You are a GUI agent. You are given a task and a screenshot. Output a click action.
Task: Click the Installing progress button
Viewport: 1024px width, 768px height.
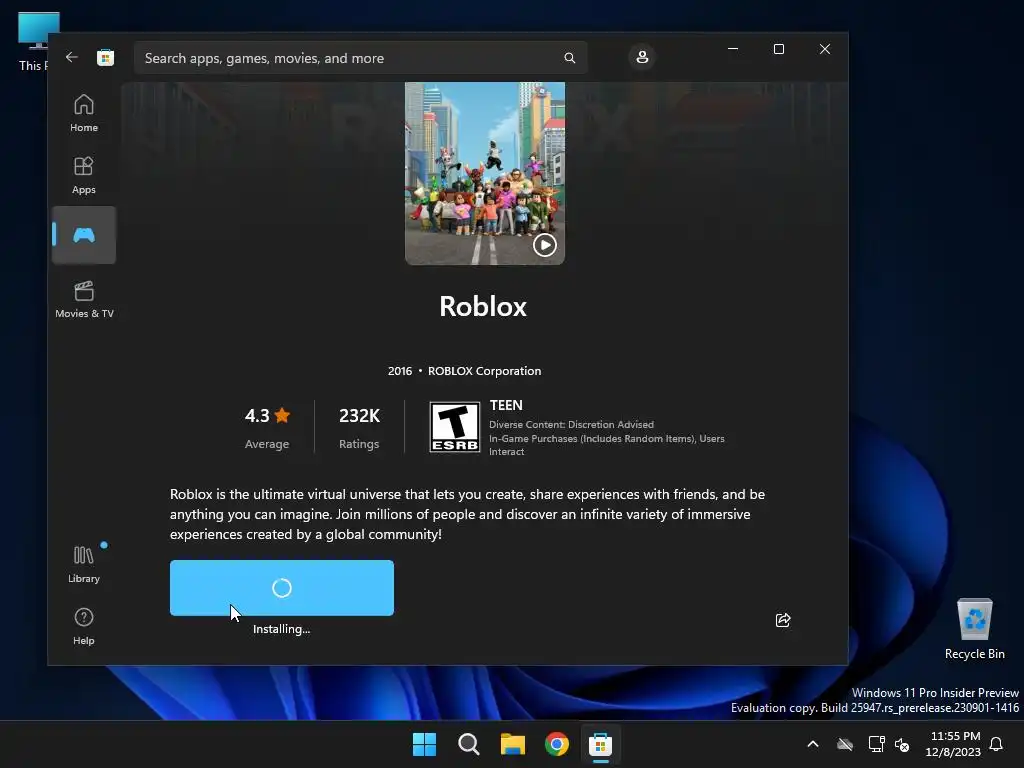point(281,588)
